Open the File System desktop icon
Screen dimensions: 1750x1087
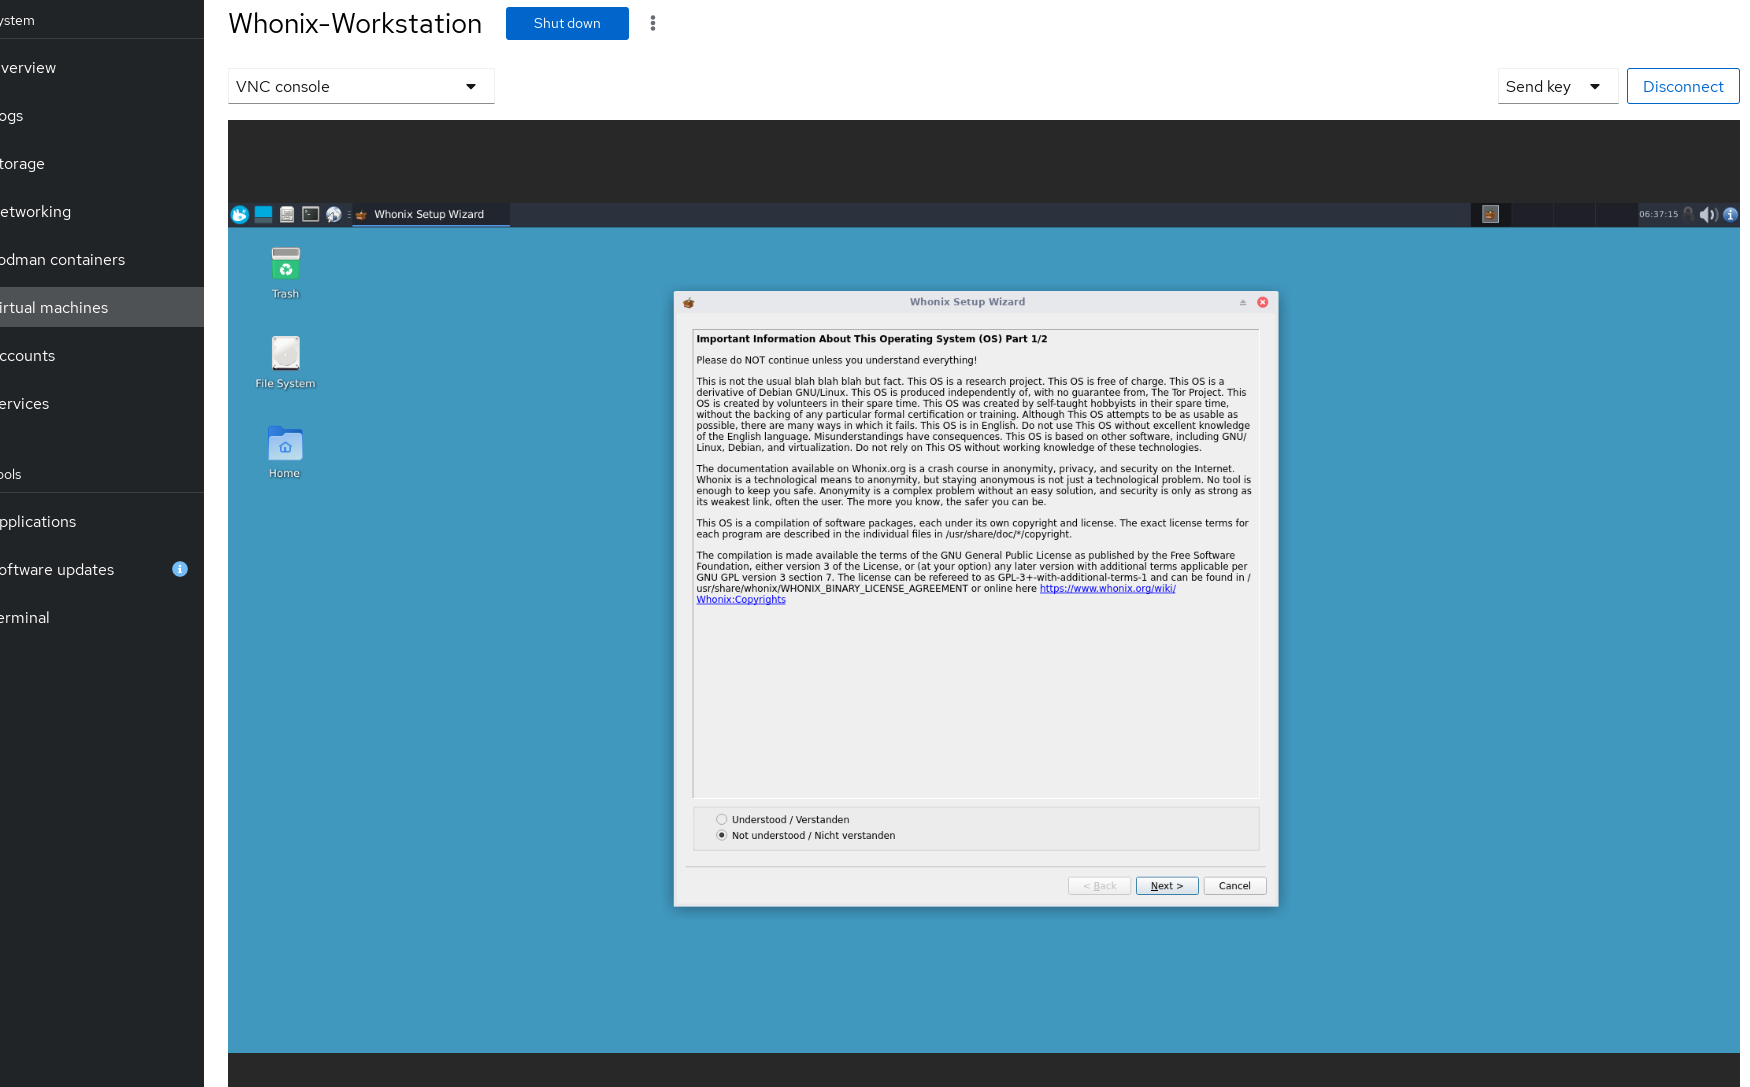(x=285, y=355)
